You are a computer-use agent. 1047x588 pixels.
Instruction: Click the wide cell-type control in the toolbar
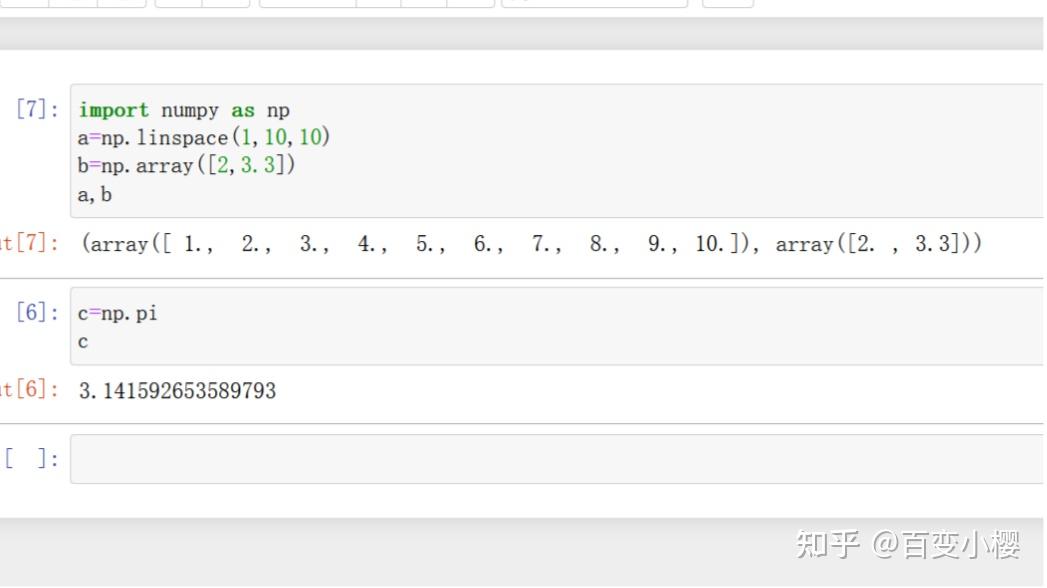(x=595, y=5)
